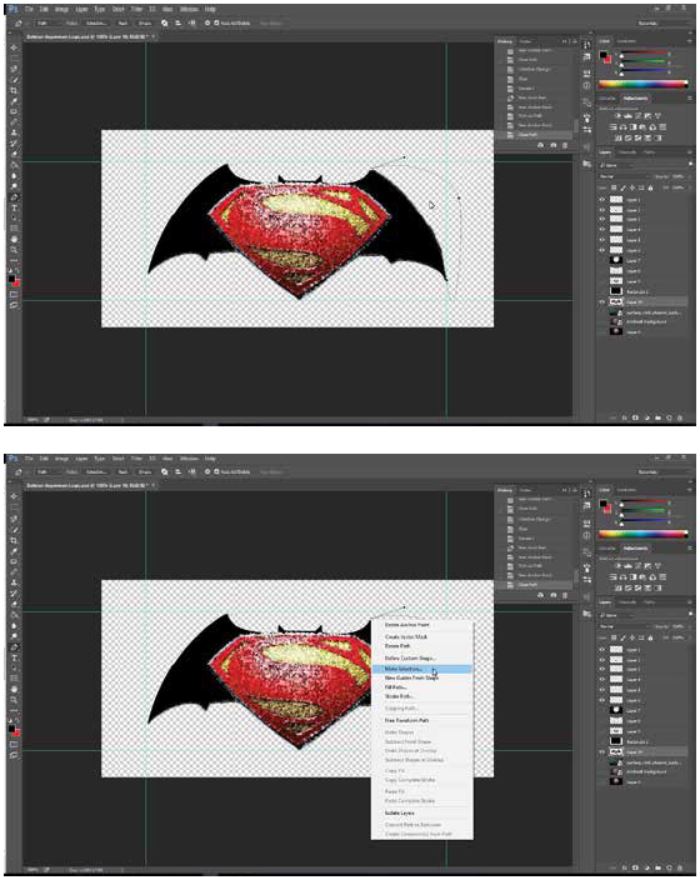Select Layer 7 thumbnail in upper Layers panel

point(616,261)
